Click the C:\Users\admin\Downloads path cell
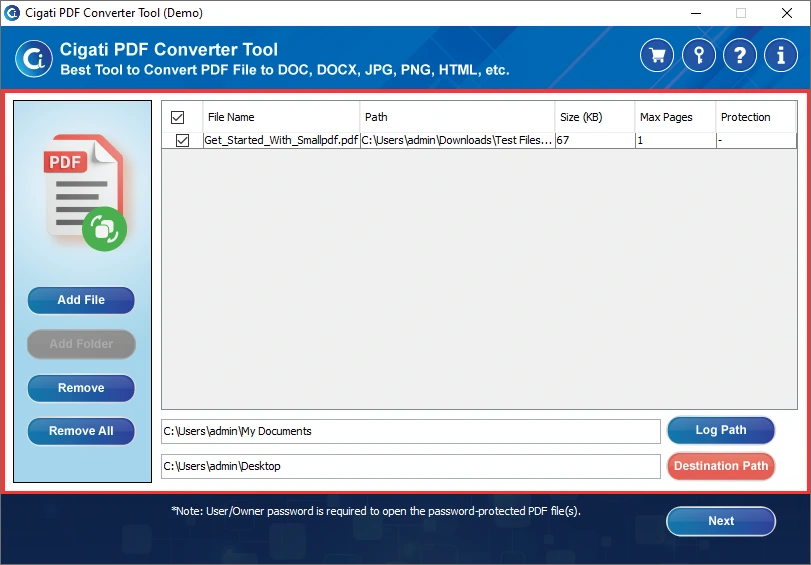The height and width of the screenshot is (565, 811). [x=457, y=140]
